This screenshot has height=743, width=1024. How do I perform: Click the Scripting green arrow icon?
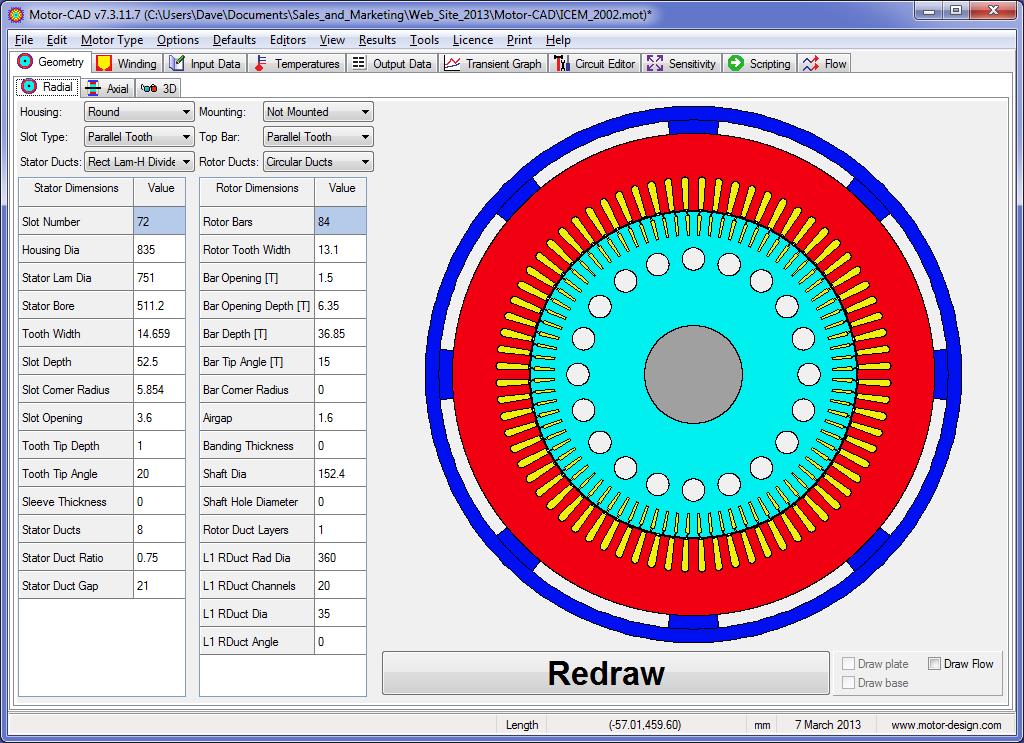pyautogui.click(x=736, y=63)
